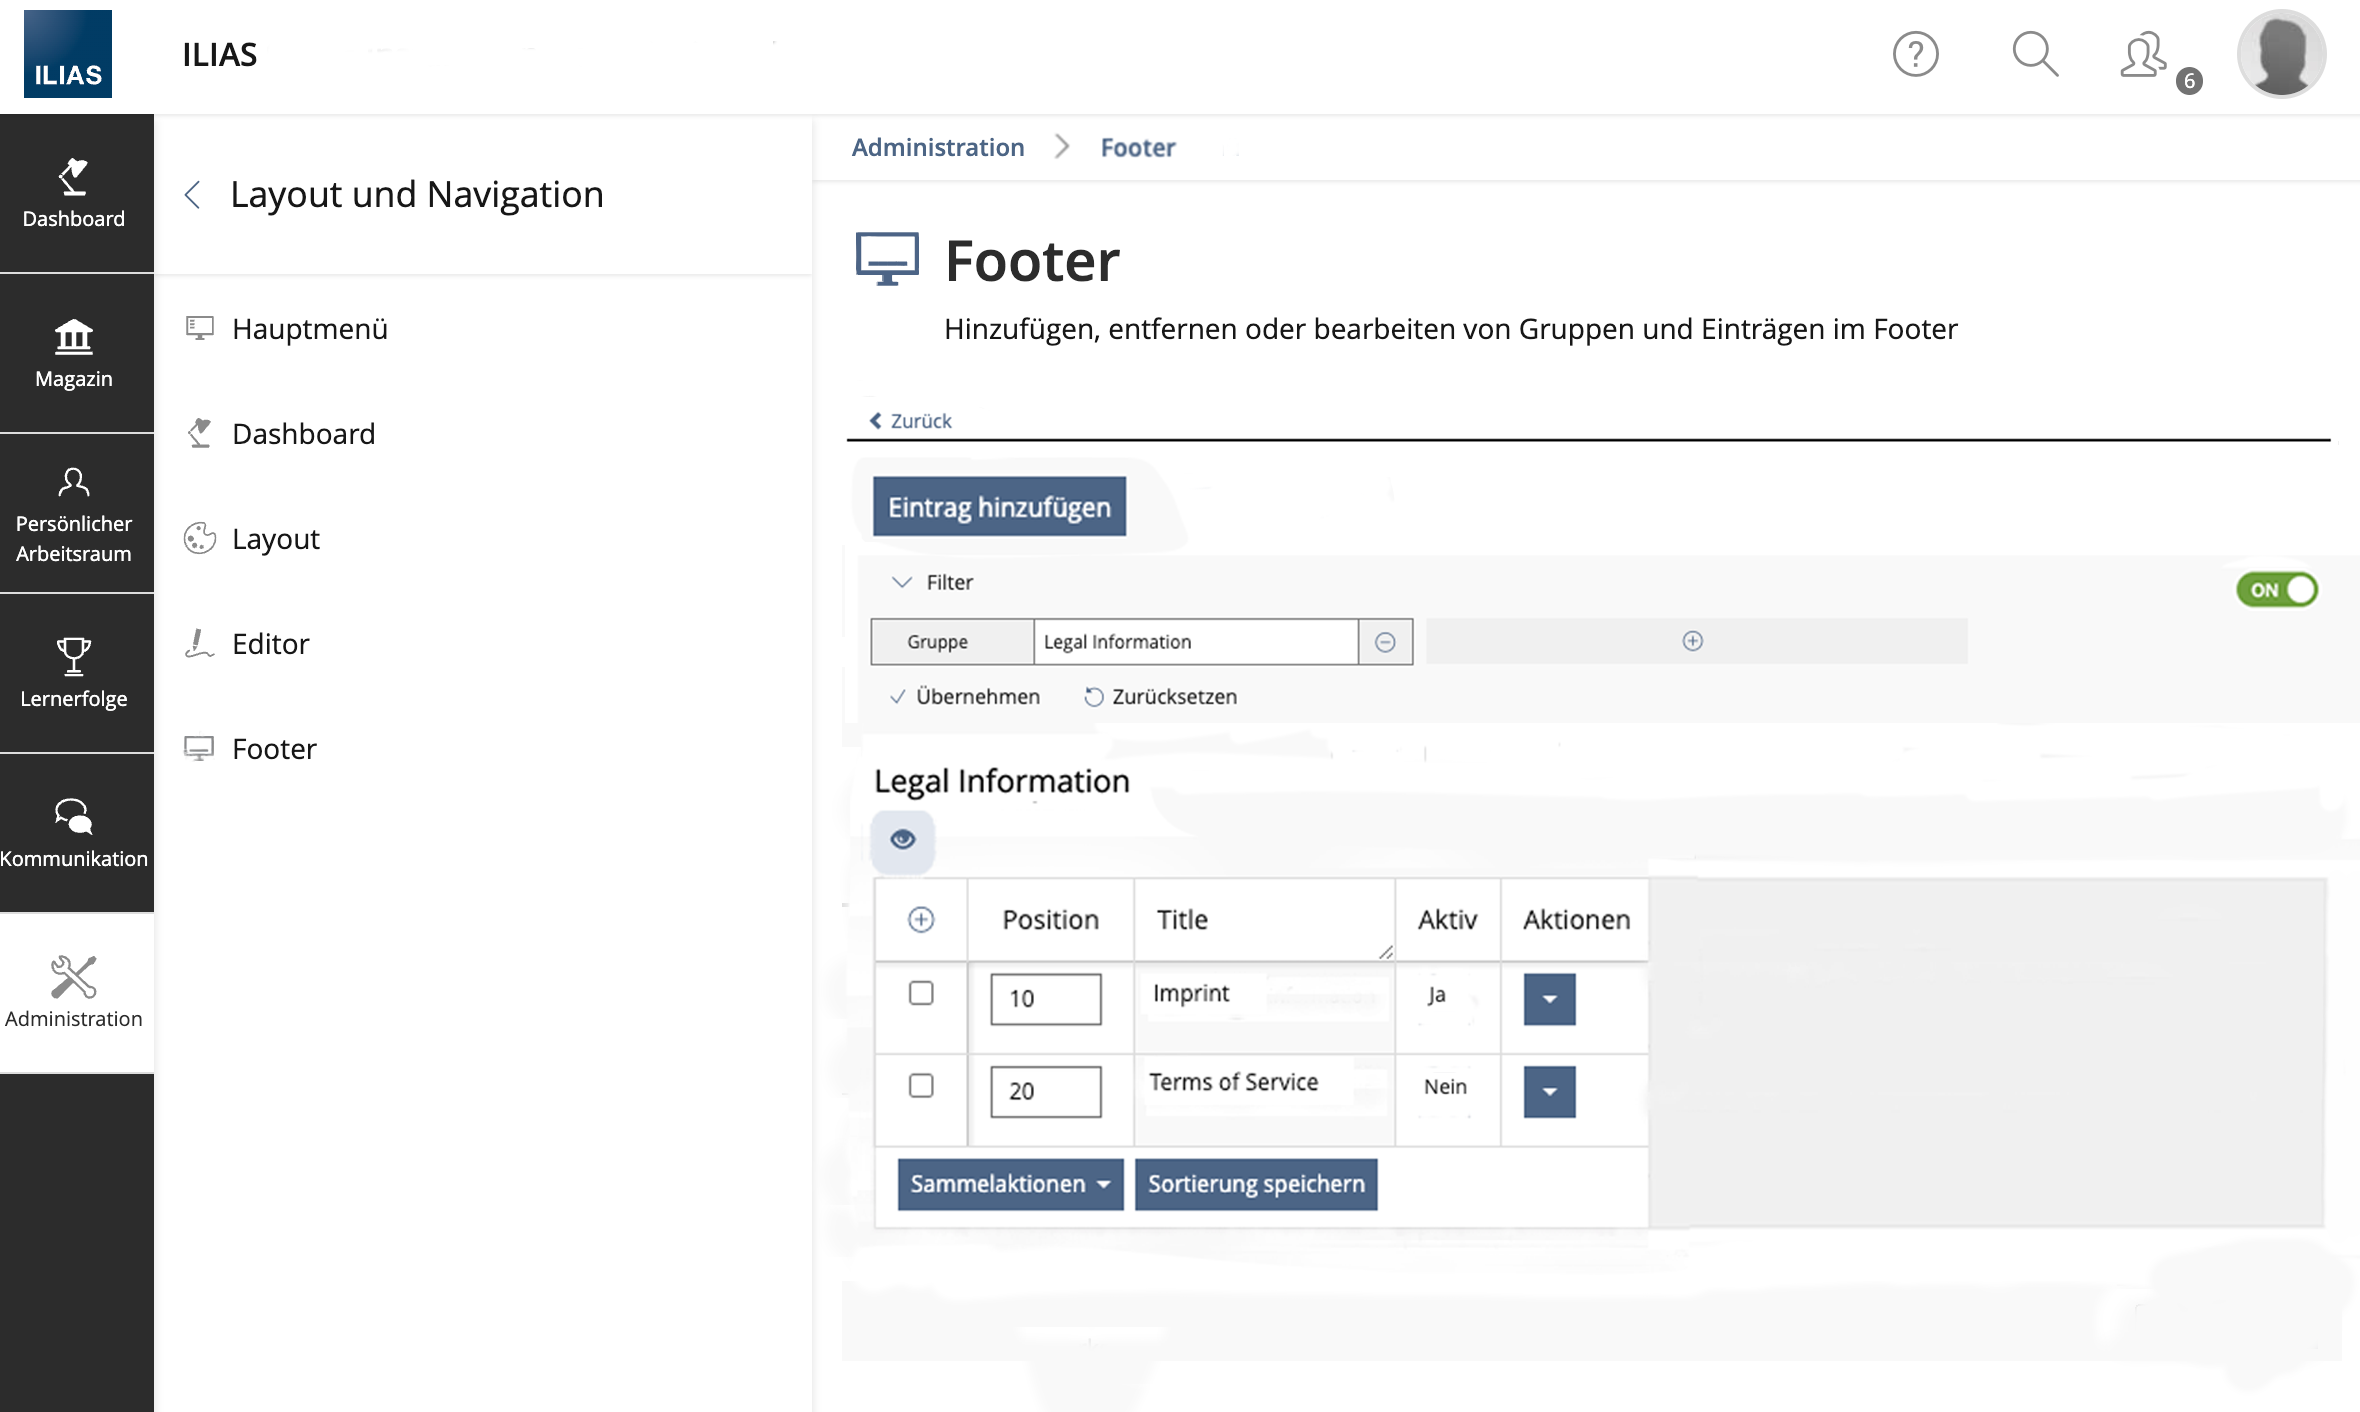Toggle the eye view control
This screenshot has width=2360, height=1412.
(903, 840)
